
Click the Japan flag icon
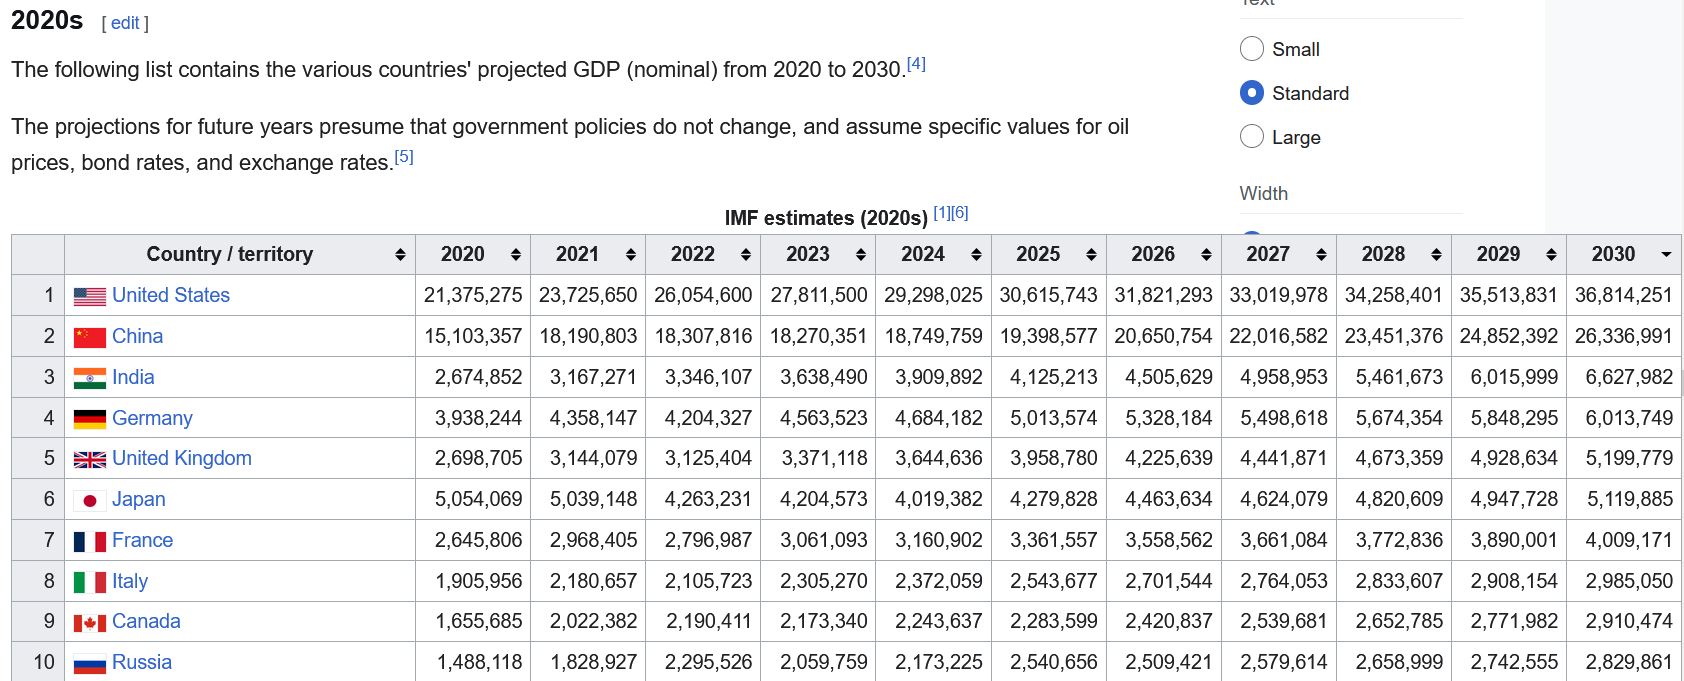click(x=90, y=501)
